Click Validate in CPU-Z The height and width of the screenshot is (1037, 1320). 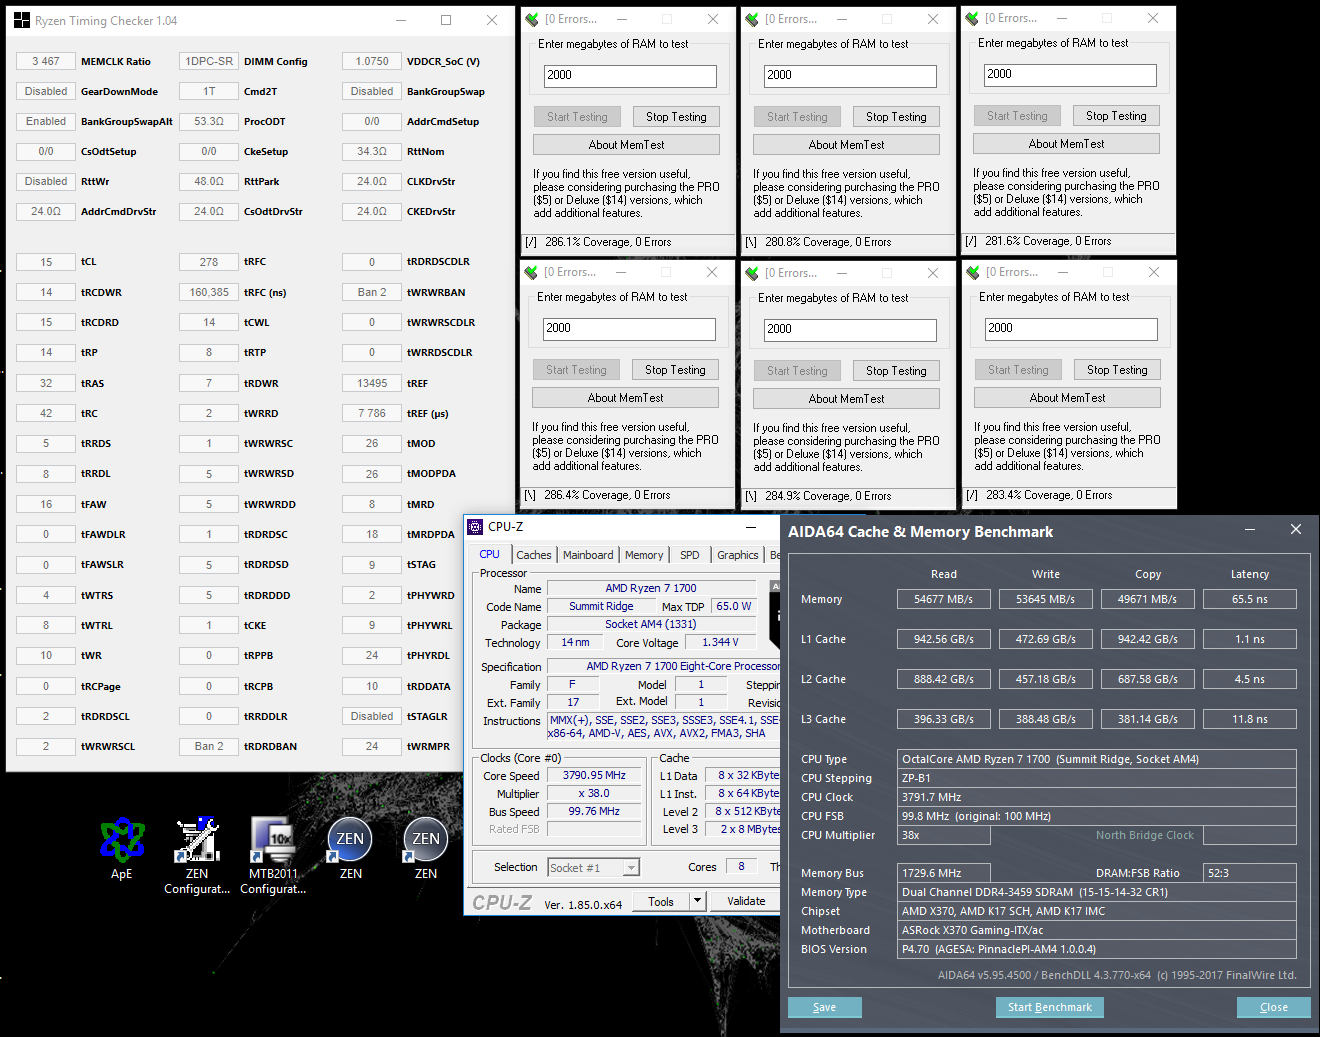pos(745,900)
